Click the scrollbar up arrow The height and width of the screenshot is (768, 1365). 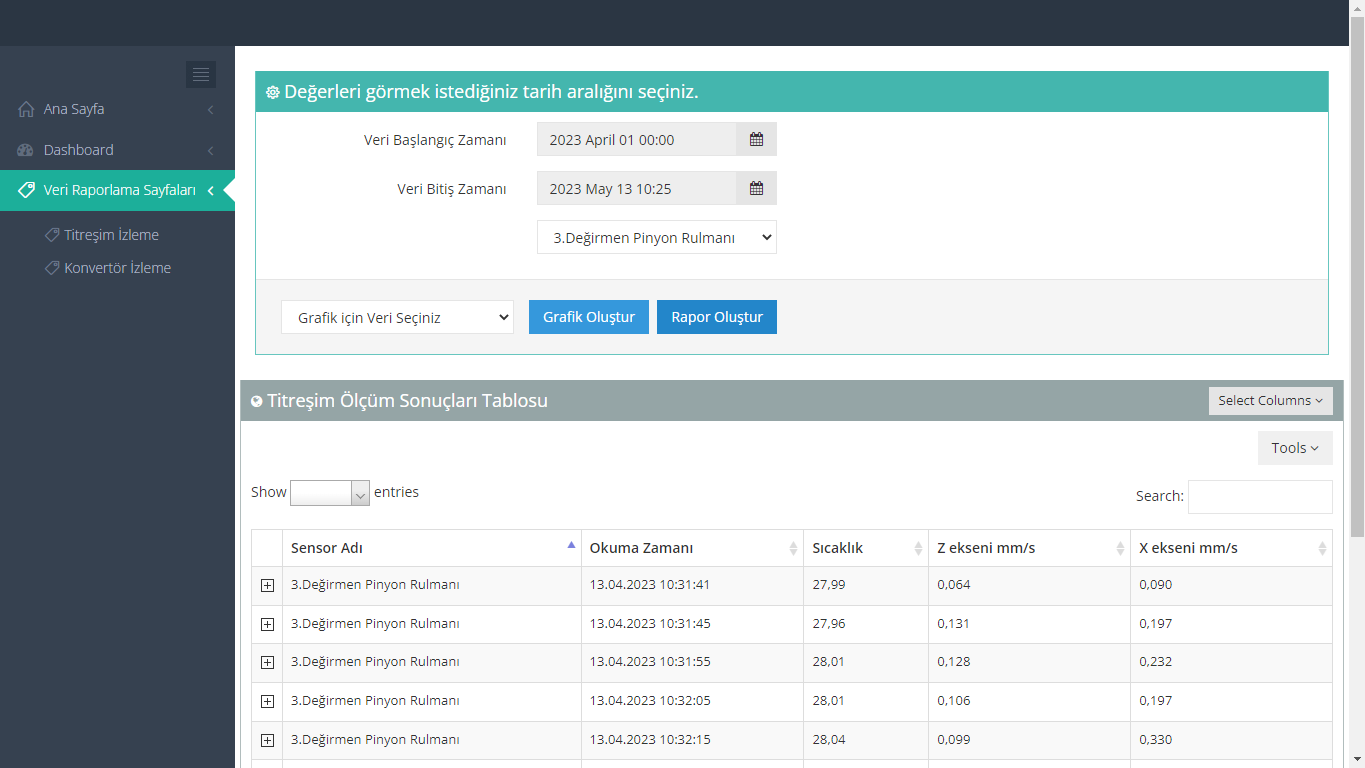[1357, 8]
